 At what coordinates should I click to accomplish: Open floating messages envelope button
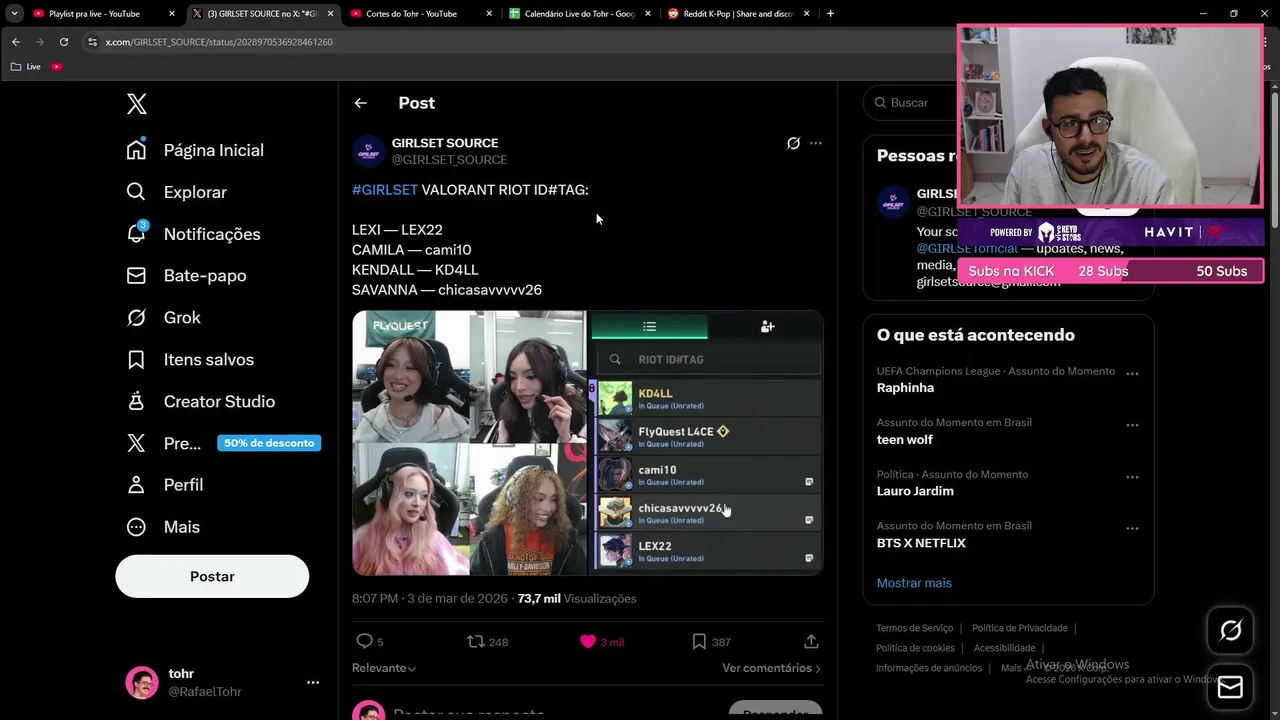1230,688
